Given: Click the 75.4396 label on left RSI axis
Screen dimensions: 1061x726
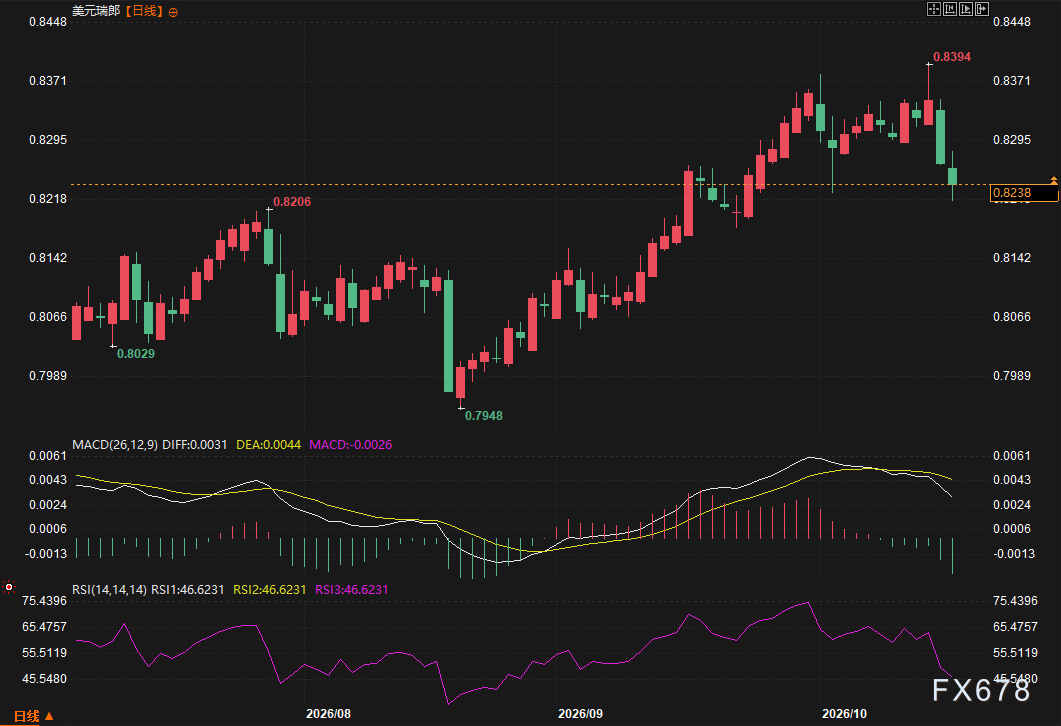Looking at the screenshot, I should [45, 601].
